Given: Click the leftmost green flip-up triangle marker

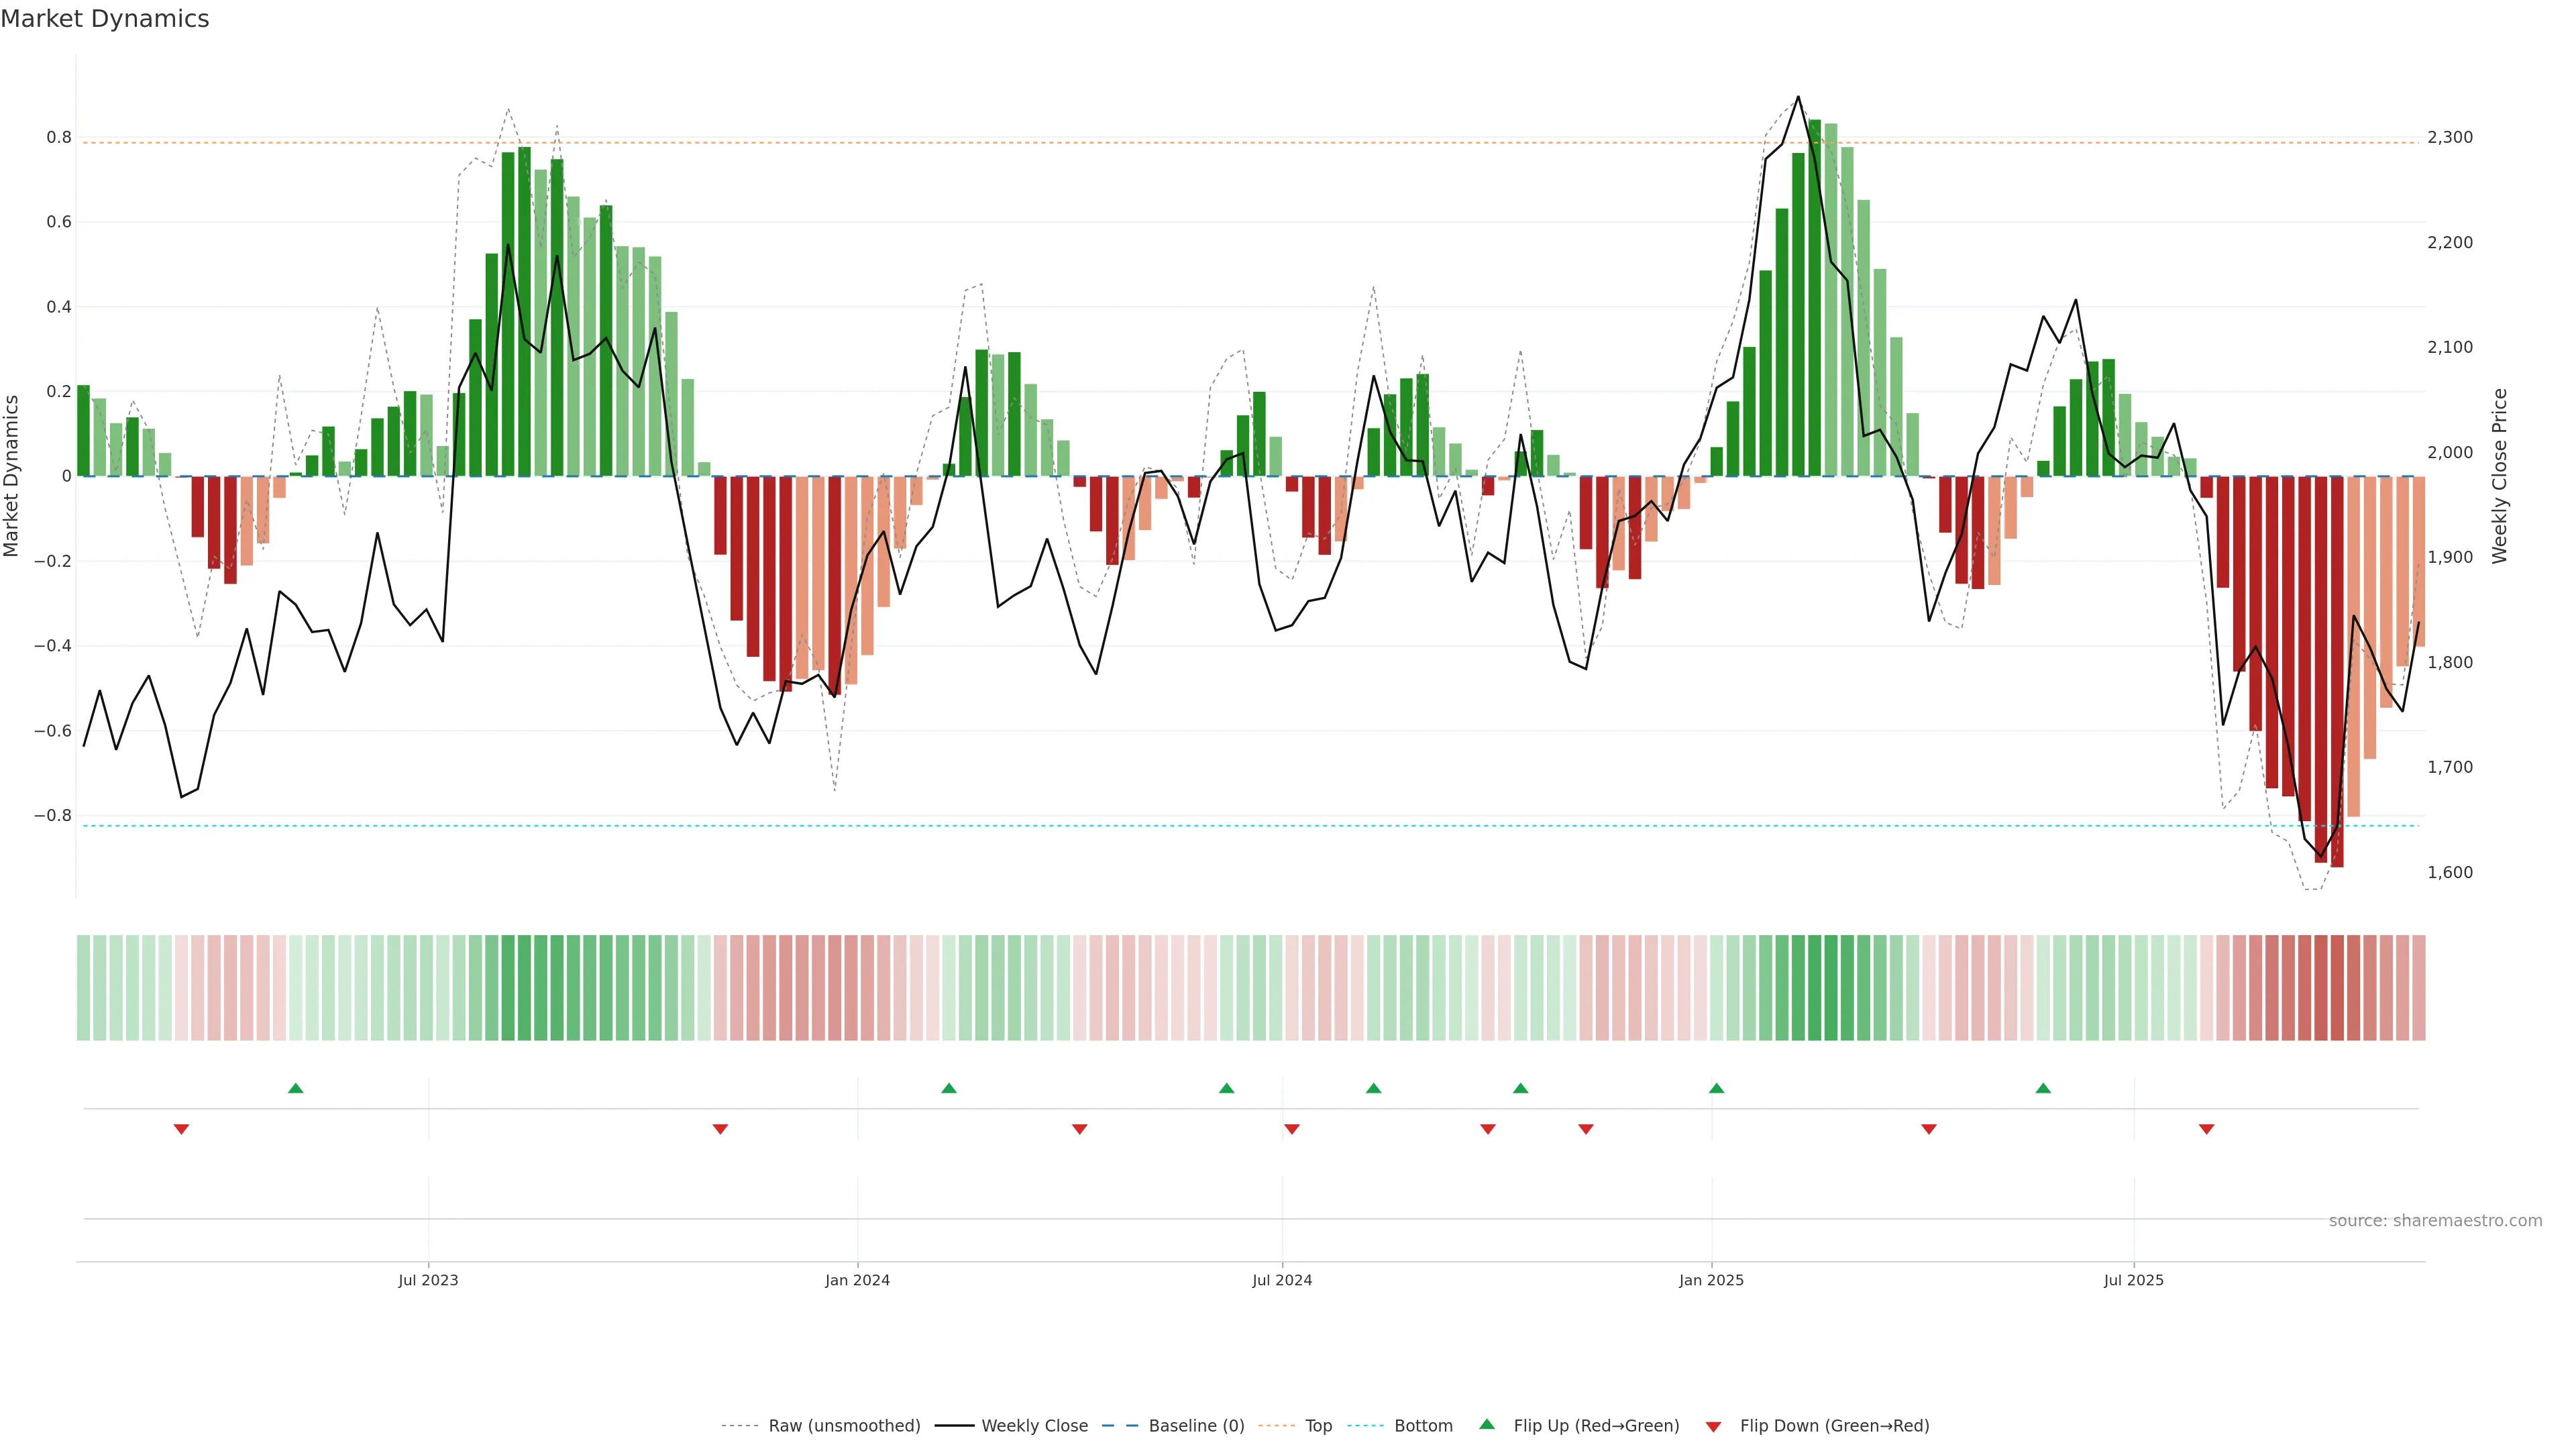Looking at the screenshot, I should point(295,1088).
